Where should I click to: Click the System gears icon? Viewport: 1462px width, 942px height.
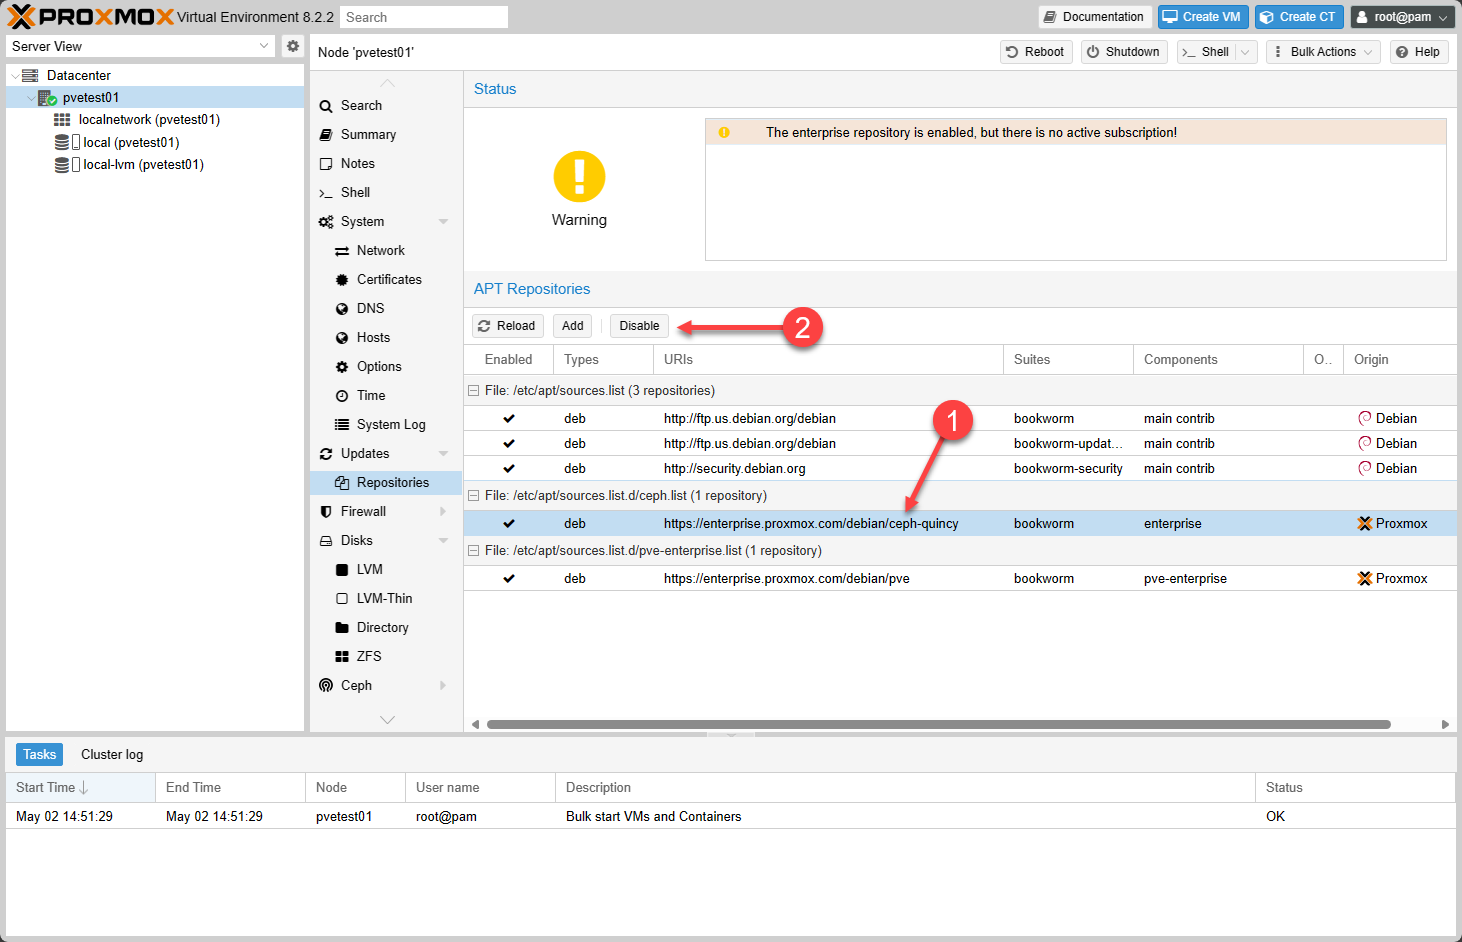pyautogui.click(x=326, y=222)
